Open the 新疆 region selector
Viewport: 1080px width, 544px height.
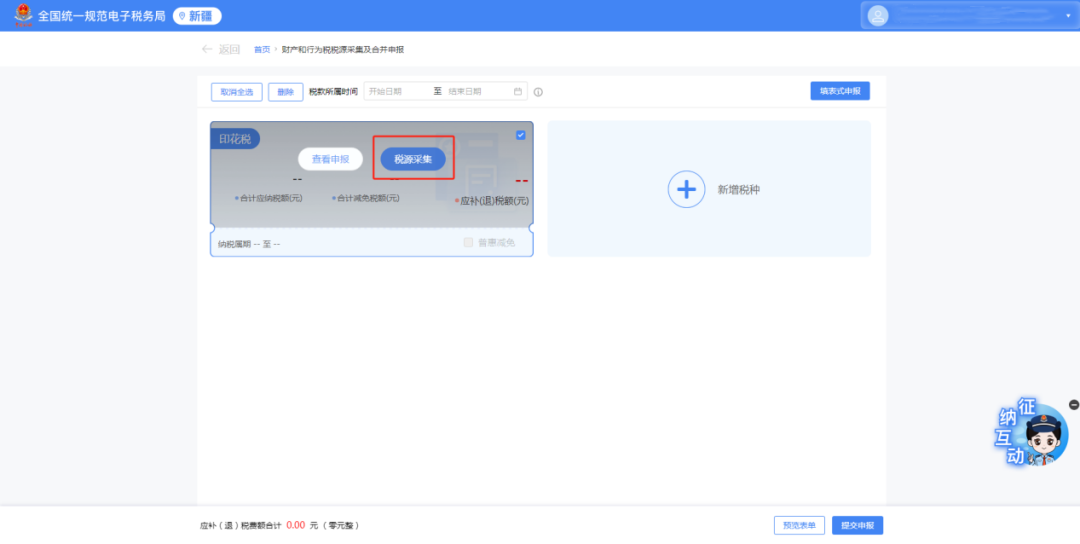[x=197, y=16]
